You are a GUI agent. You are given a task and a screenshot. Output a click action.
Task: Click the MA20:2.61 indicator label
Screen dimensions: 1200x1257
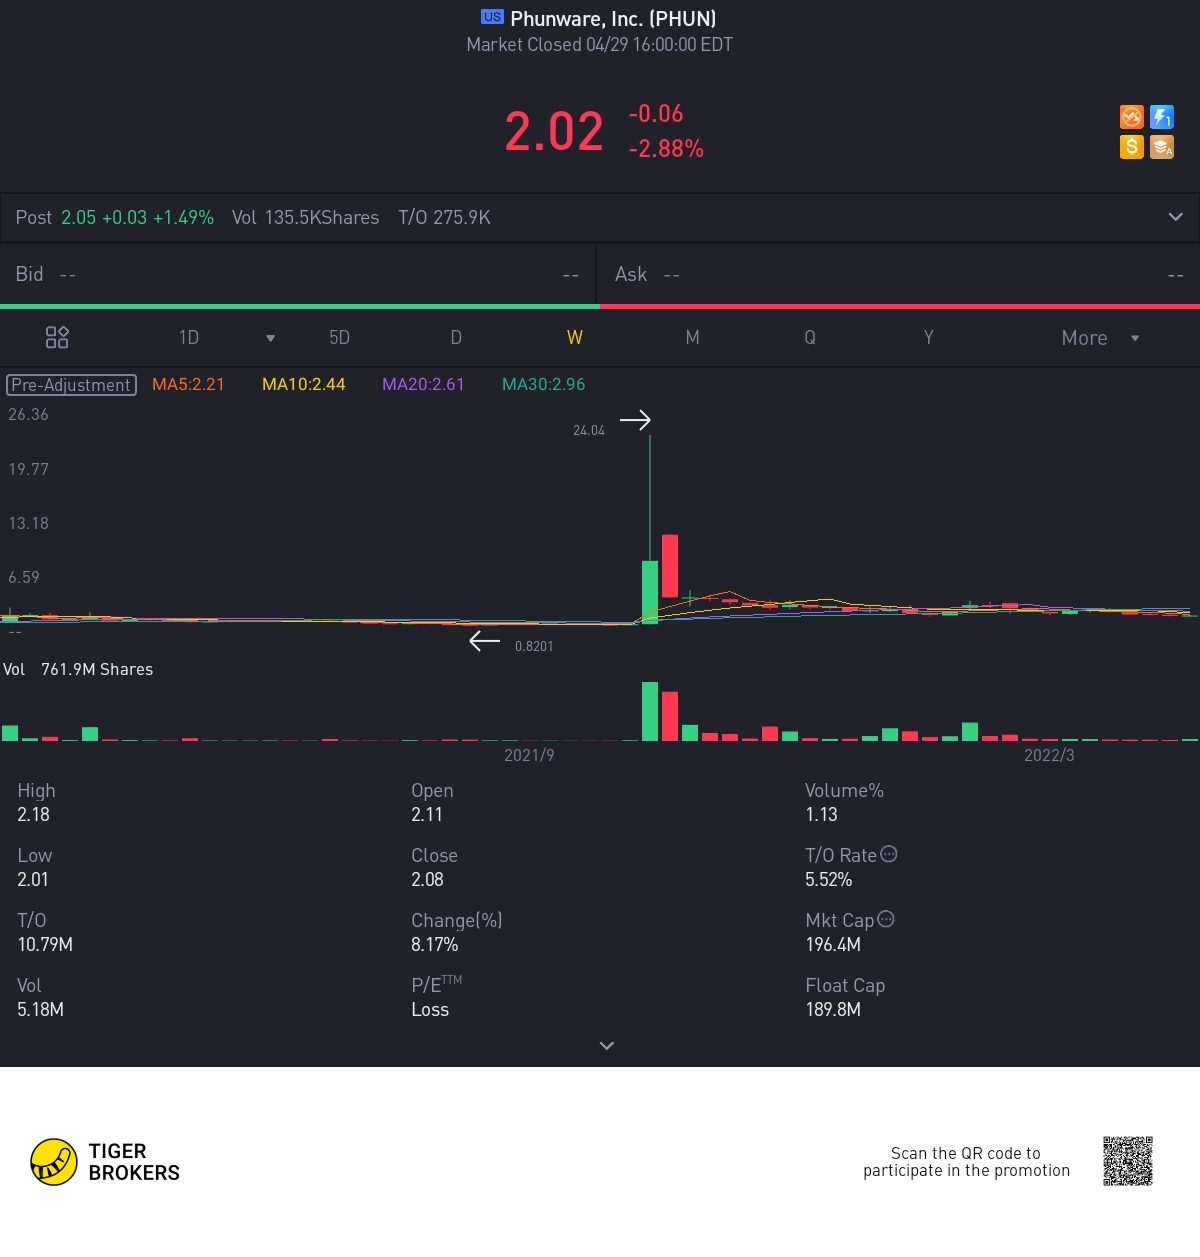423,384
